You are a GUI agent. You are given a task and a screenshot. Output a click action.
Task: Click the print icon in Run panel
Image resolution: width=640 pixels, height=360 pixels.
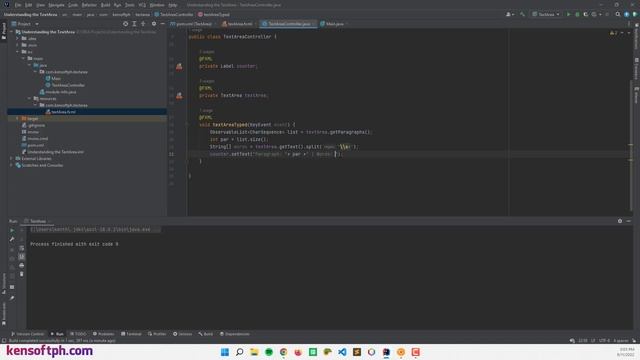[x=22, y=265]
